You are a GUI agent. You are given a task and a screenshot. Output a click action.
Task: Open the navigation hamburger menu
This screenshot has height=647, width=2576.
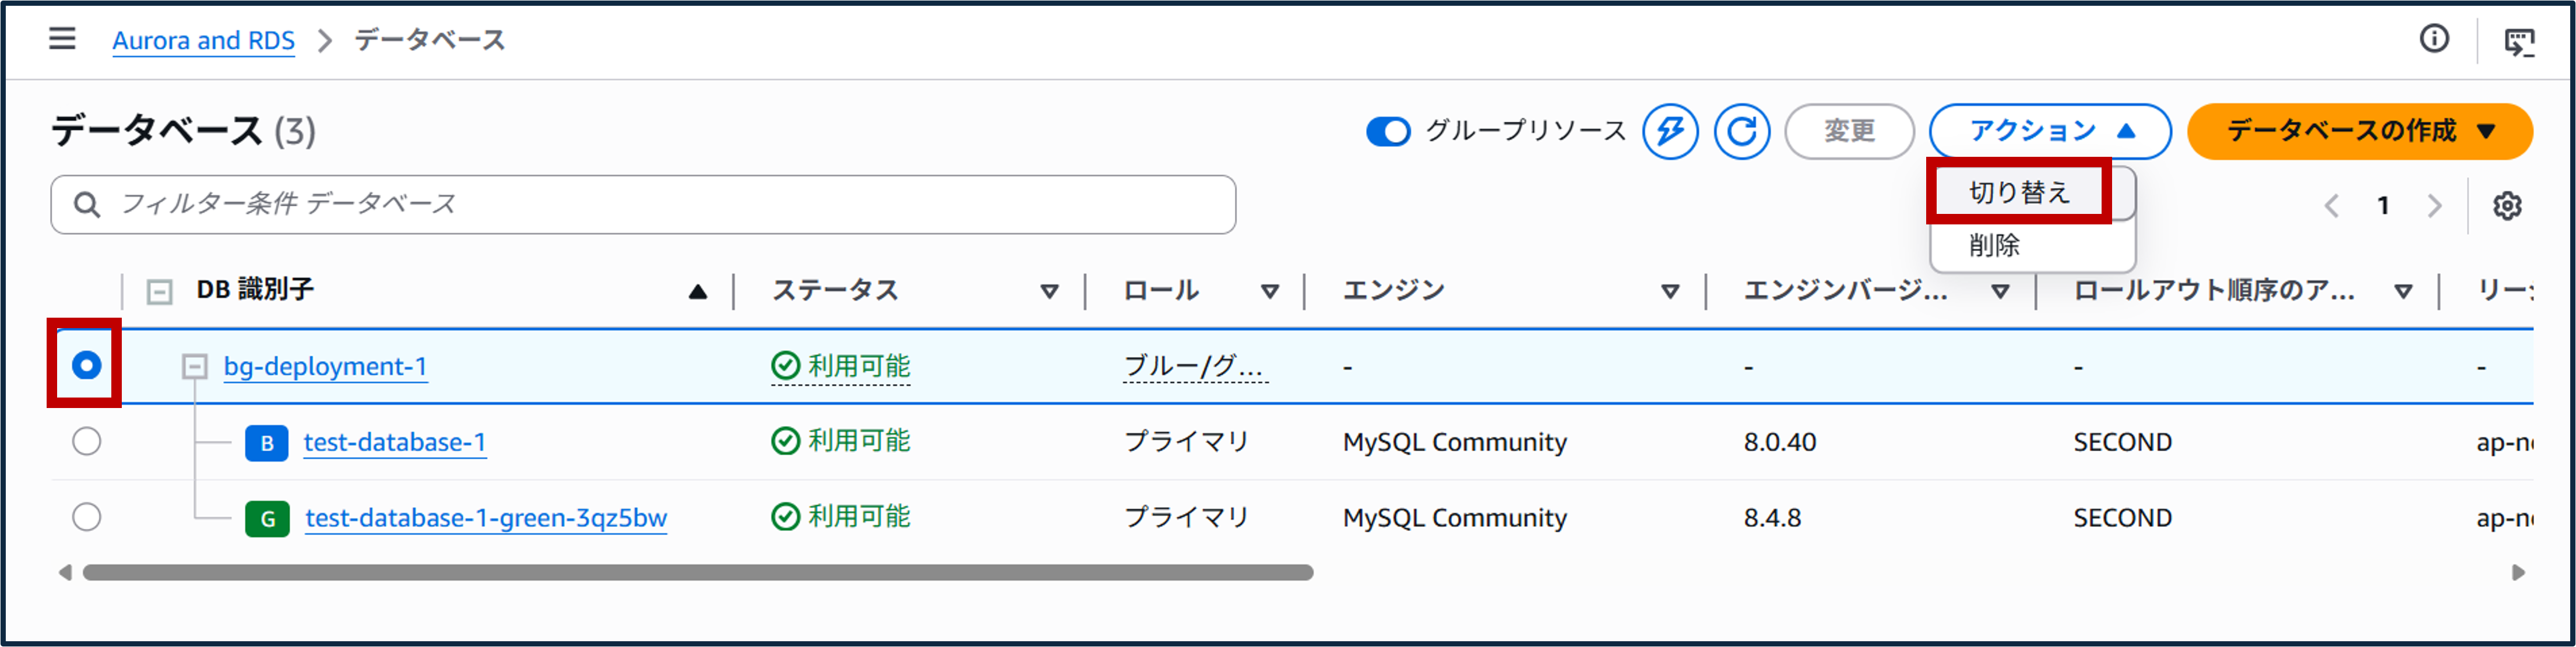pos(62,39)
